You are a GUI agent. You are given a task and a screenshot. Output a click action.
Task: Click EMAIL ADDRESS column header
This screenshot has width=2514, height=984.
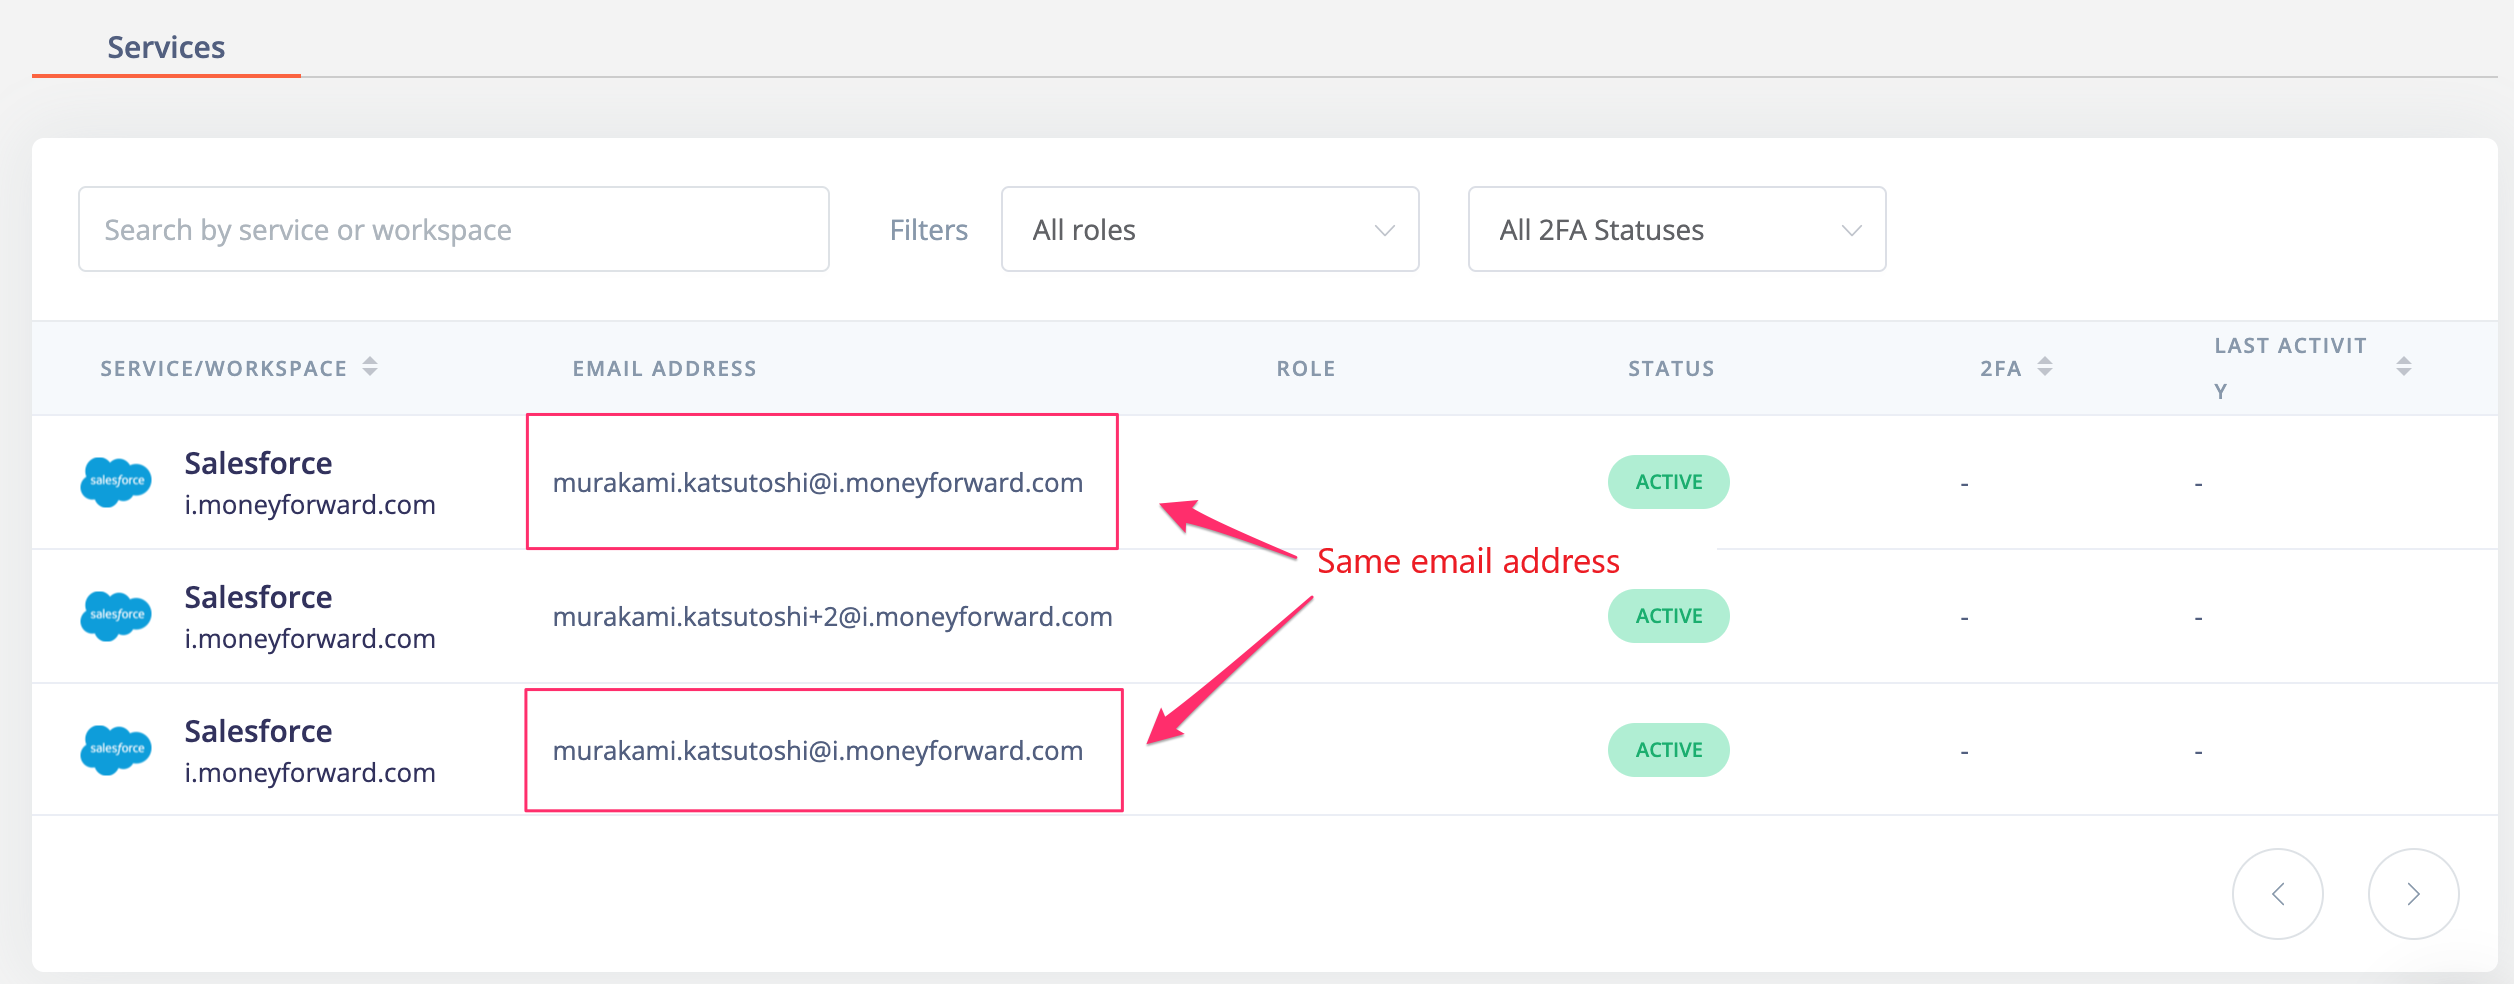click(665, 369)
